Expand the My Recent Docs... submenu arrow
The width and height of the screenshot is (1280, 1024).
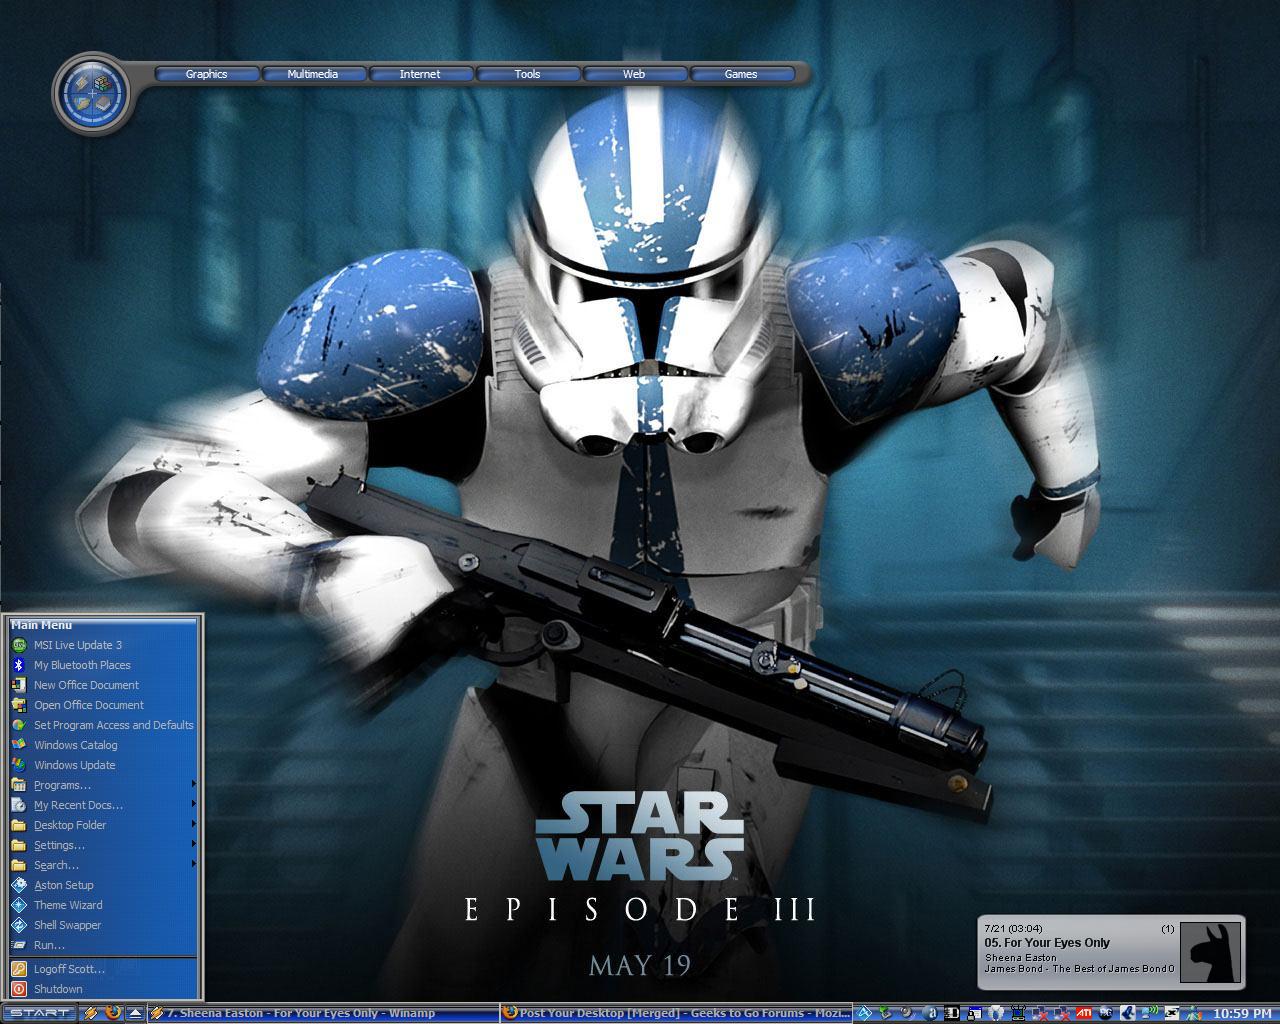coord(193,805)
